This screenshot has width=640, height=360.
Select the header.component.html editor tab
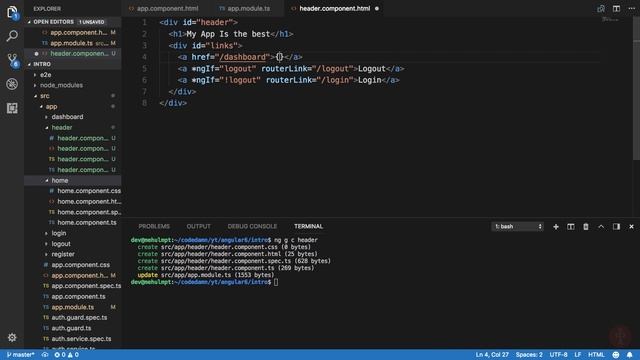[335, 9]
